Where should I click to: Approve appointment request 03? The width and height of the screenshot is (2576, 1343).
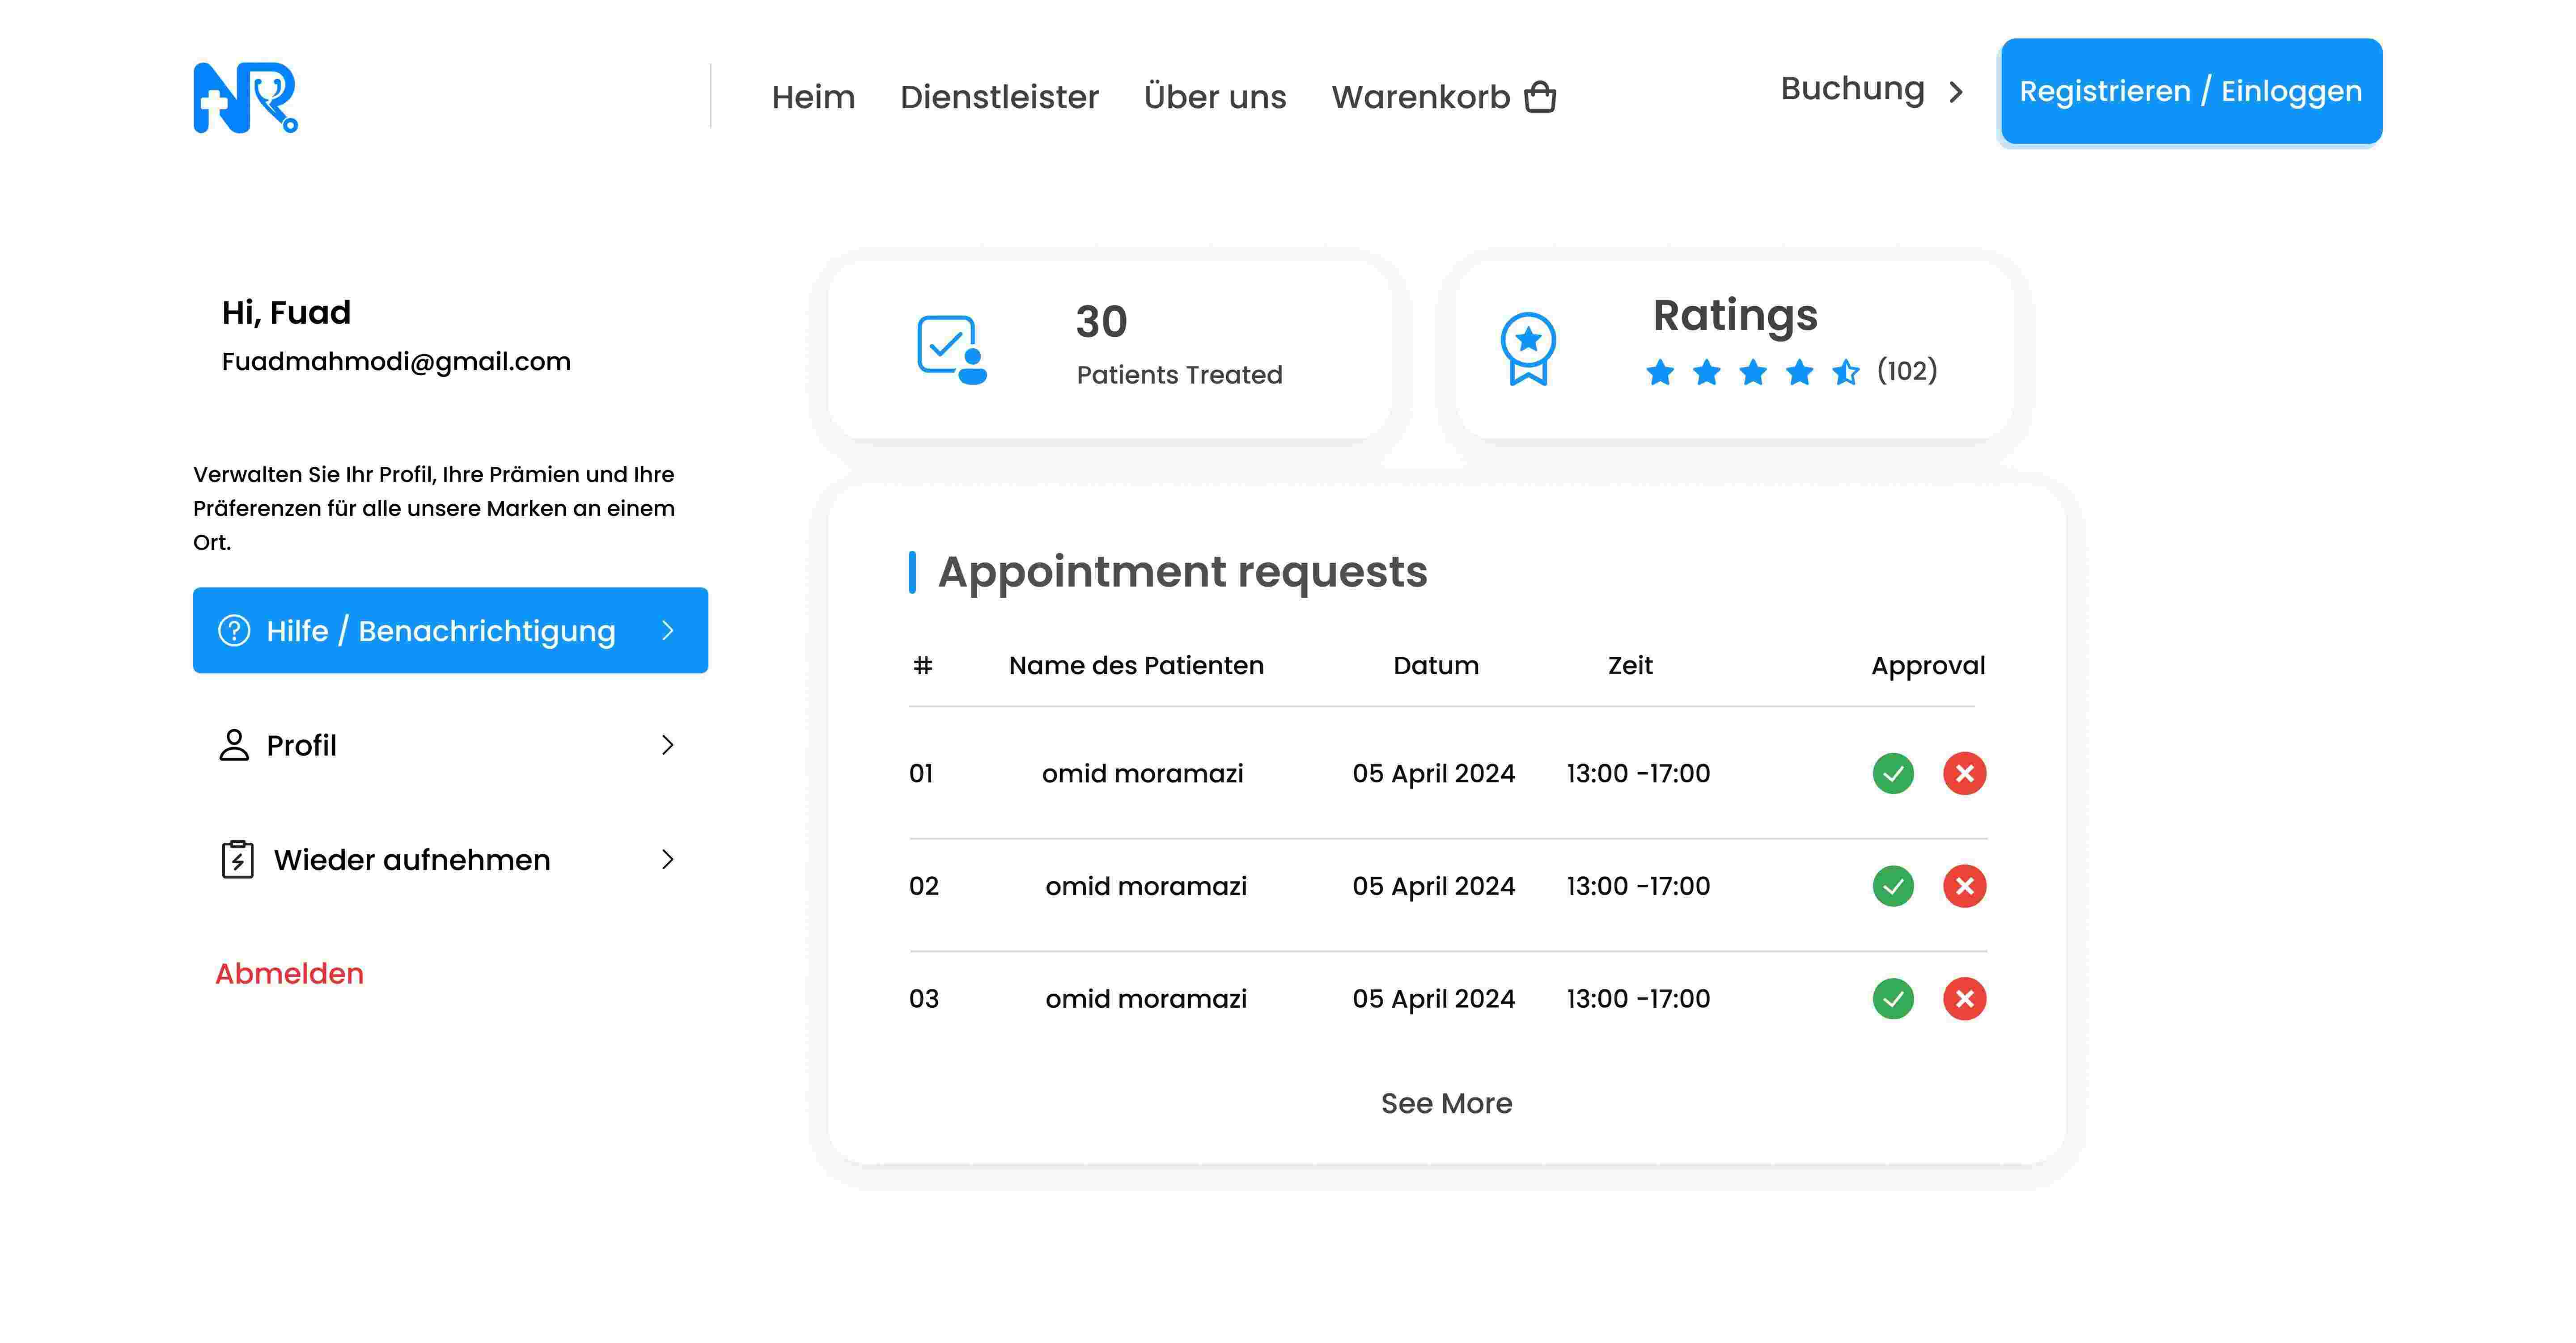tap(1893, 999)
